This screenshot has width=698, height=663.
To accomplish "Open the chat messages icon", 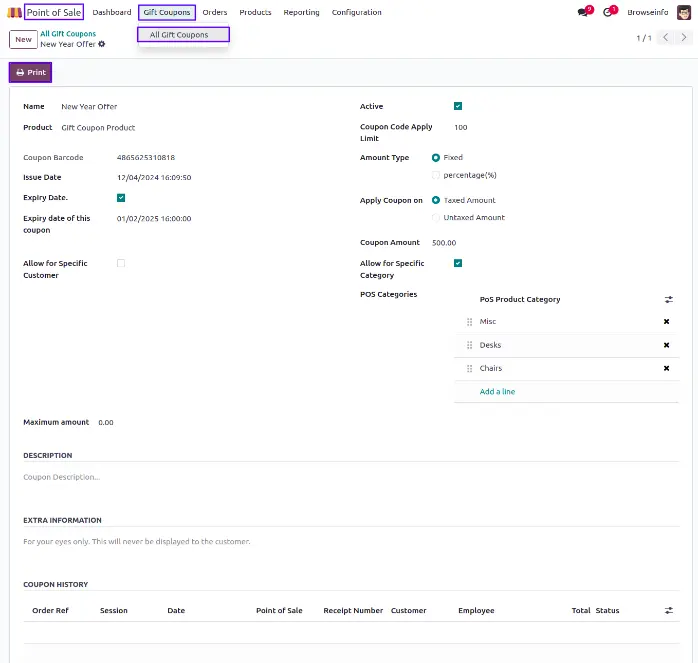I will tap(583, 12).
